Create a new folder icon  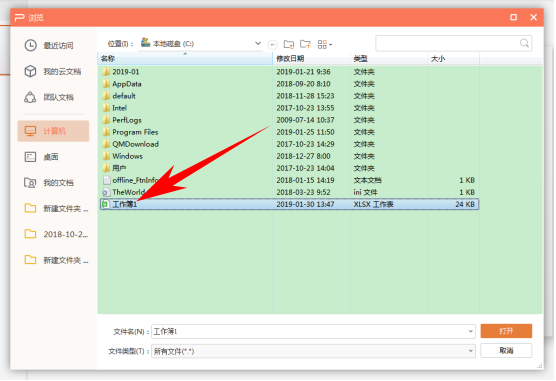tap(305, 44)
